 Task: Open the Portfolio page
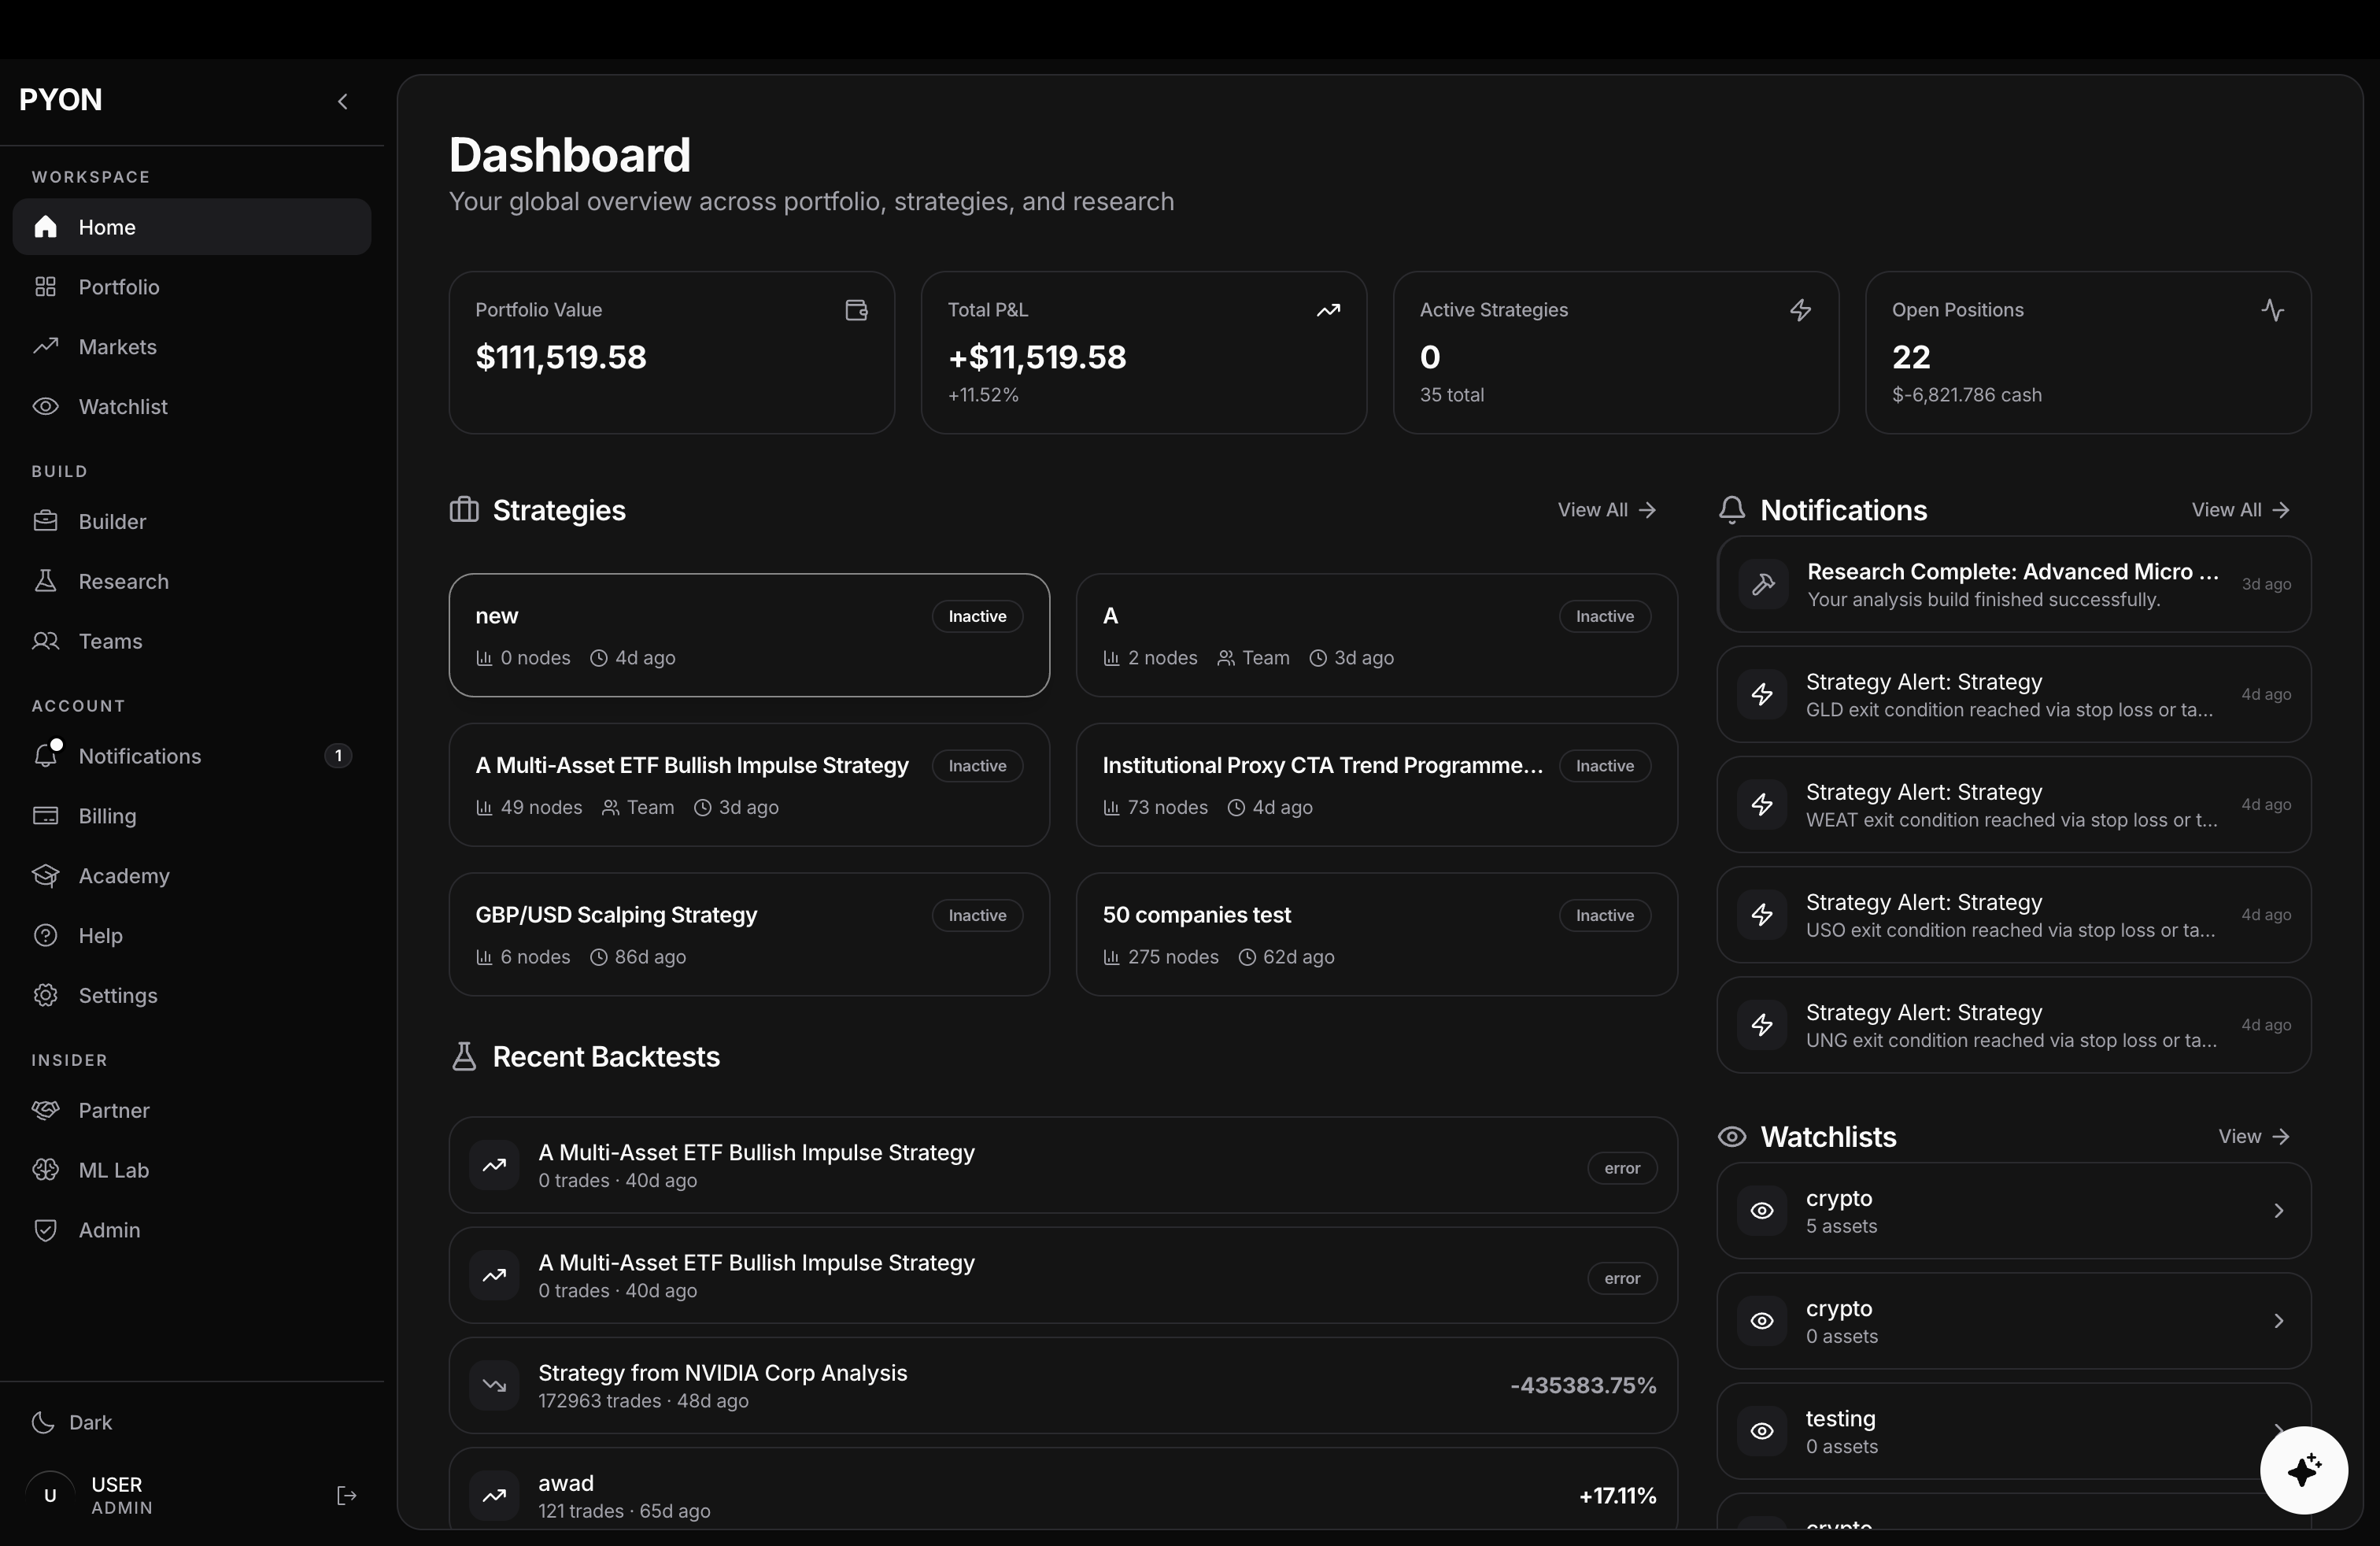[x=191, y=287]
